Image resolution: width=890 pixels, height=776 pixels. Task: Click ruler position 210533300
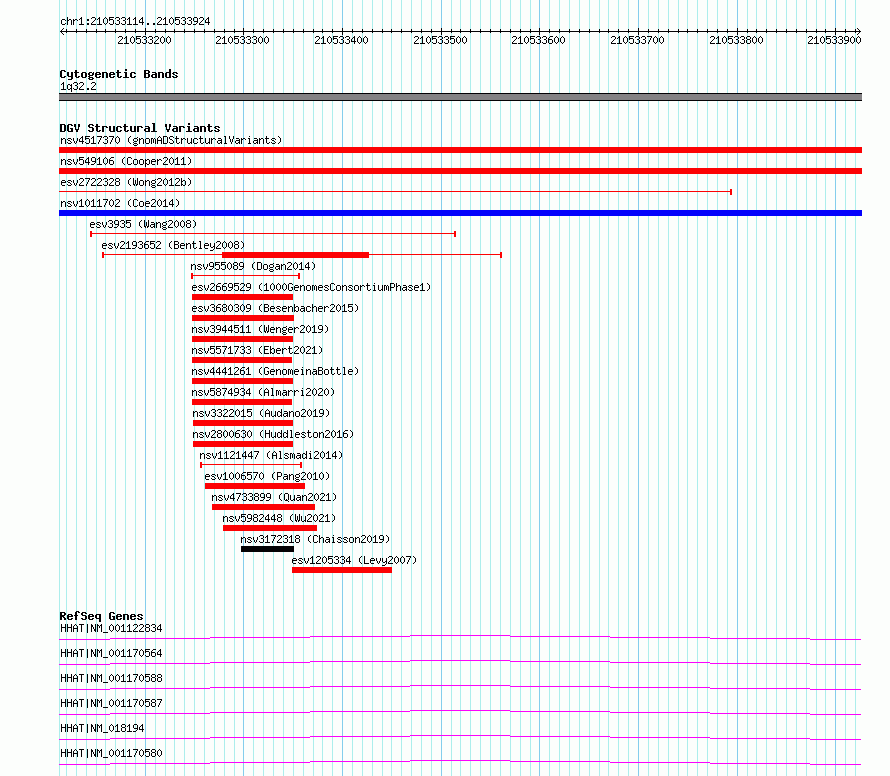point(242,40)
